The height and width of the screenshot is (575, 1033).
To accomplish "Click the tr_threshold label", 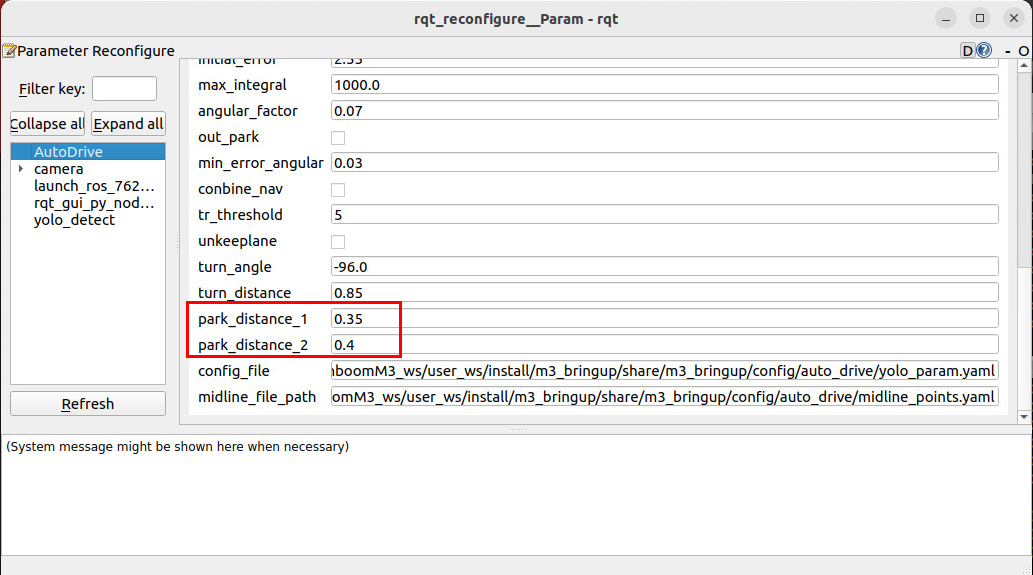I will pos(240,215).
